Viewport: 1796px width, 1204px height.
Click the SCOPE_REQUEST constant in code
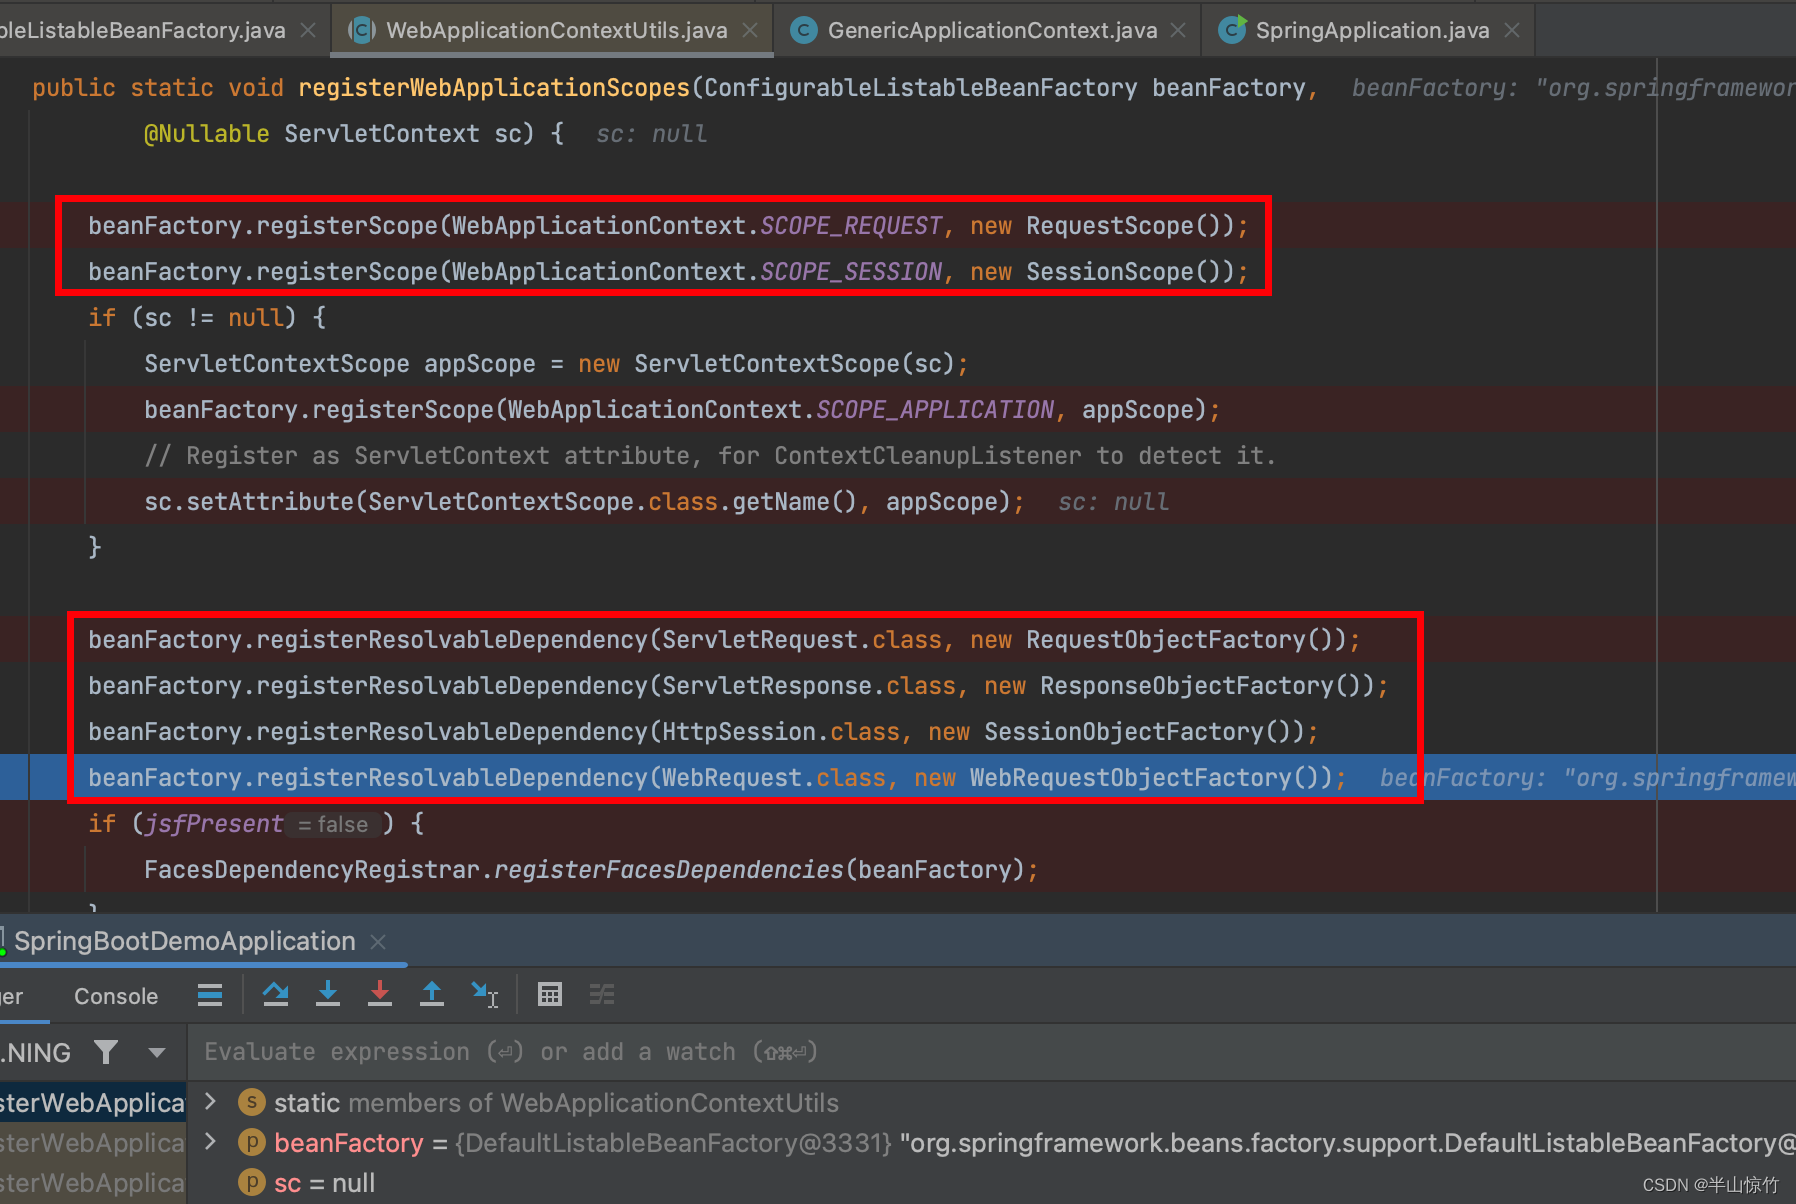851,226
